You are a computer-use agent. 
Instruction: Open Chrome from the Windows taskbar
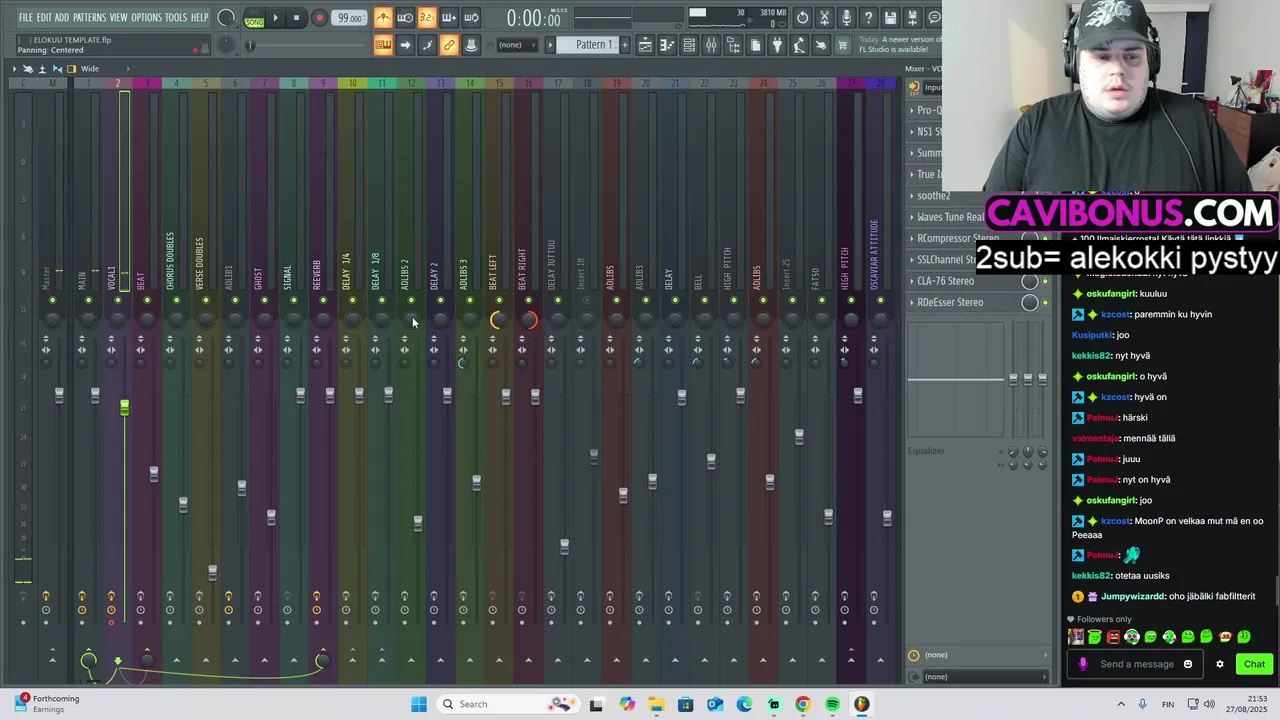[x=802, y=704]
